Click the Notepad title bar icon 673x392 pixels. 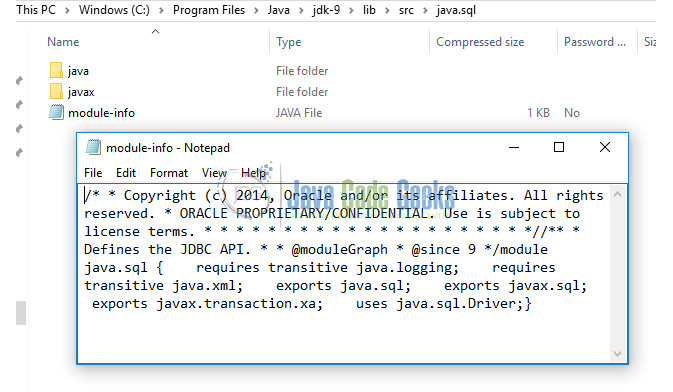(93, 147)
